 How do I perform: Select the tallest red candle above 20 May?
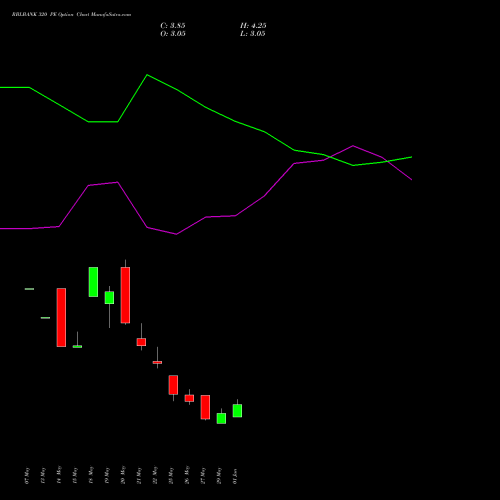pyautogui.click(x=125, y=295)
